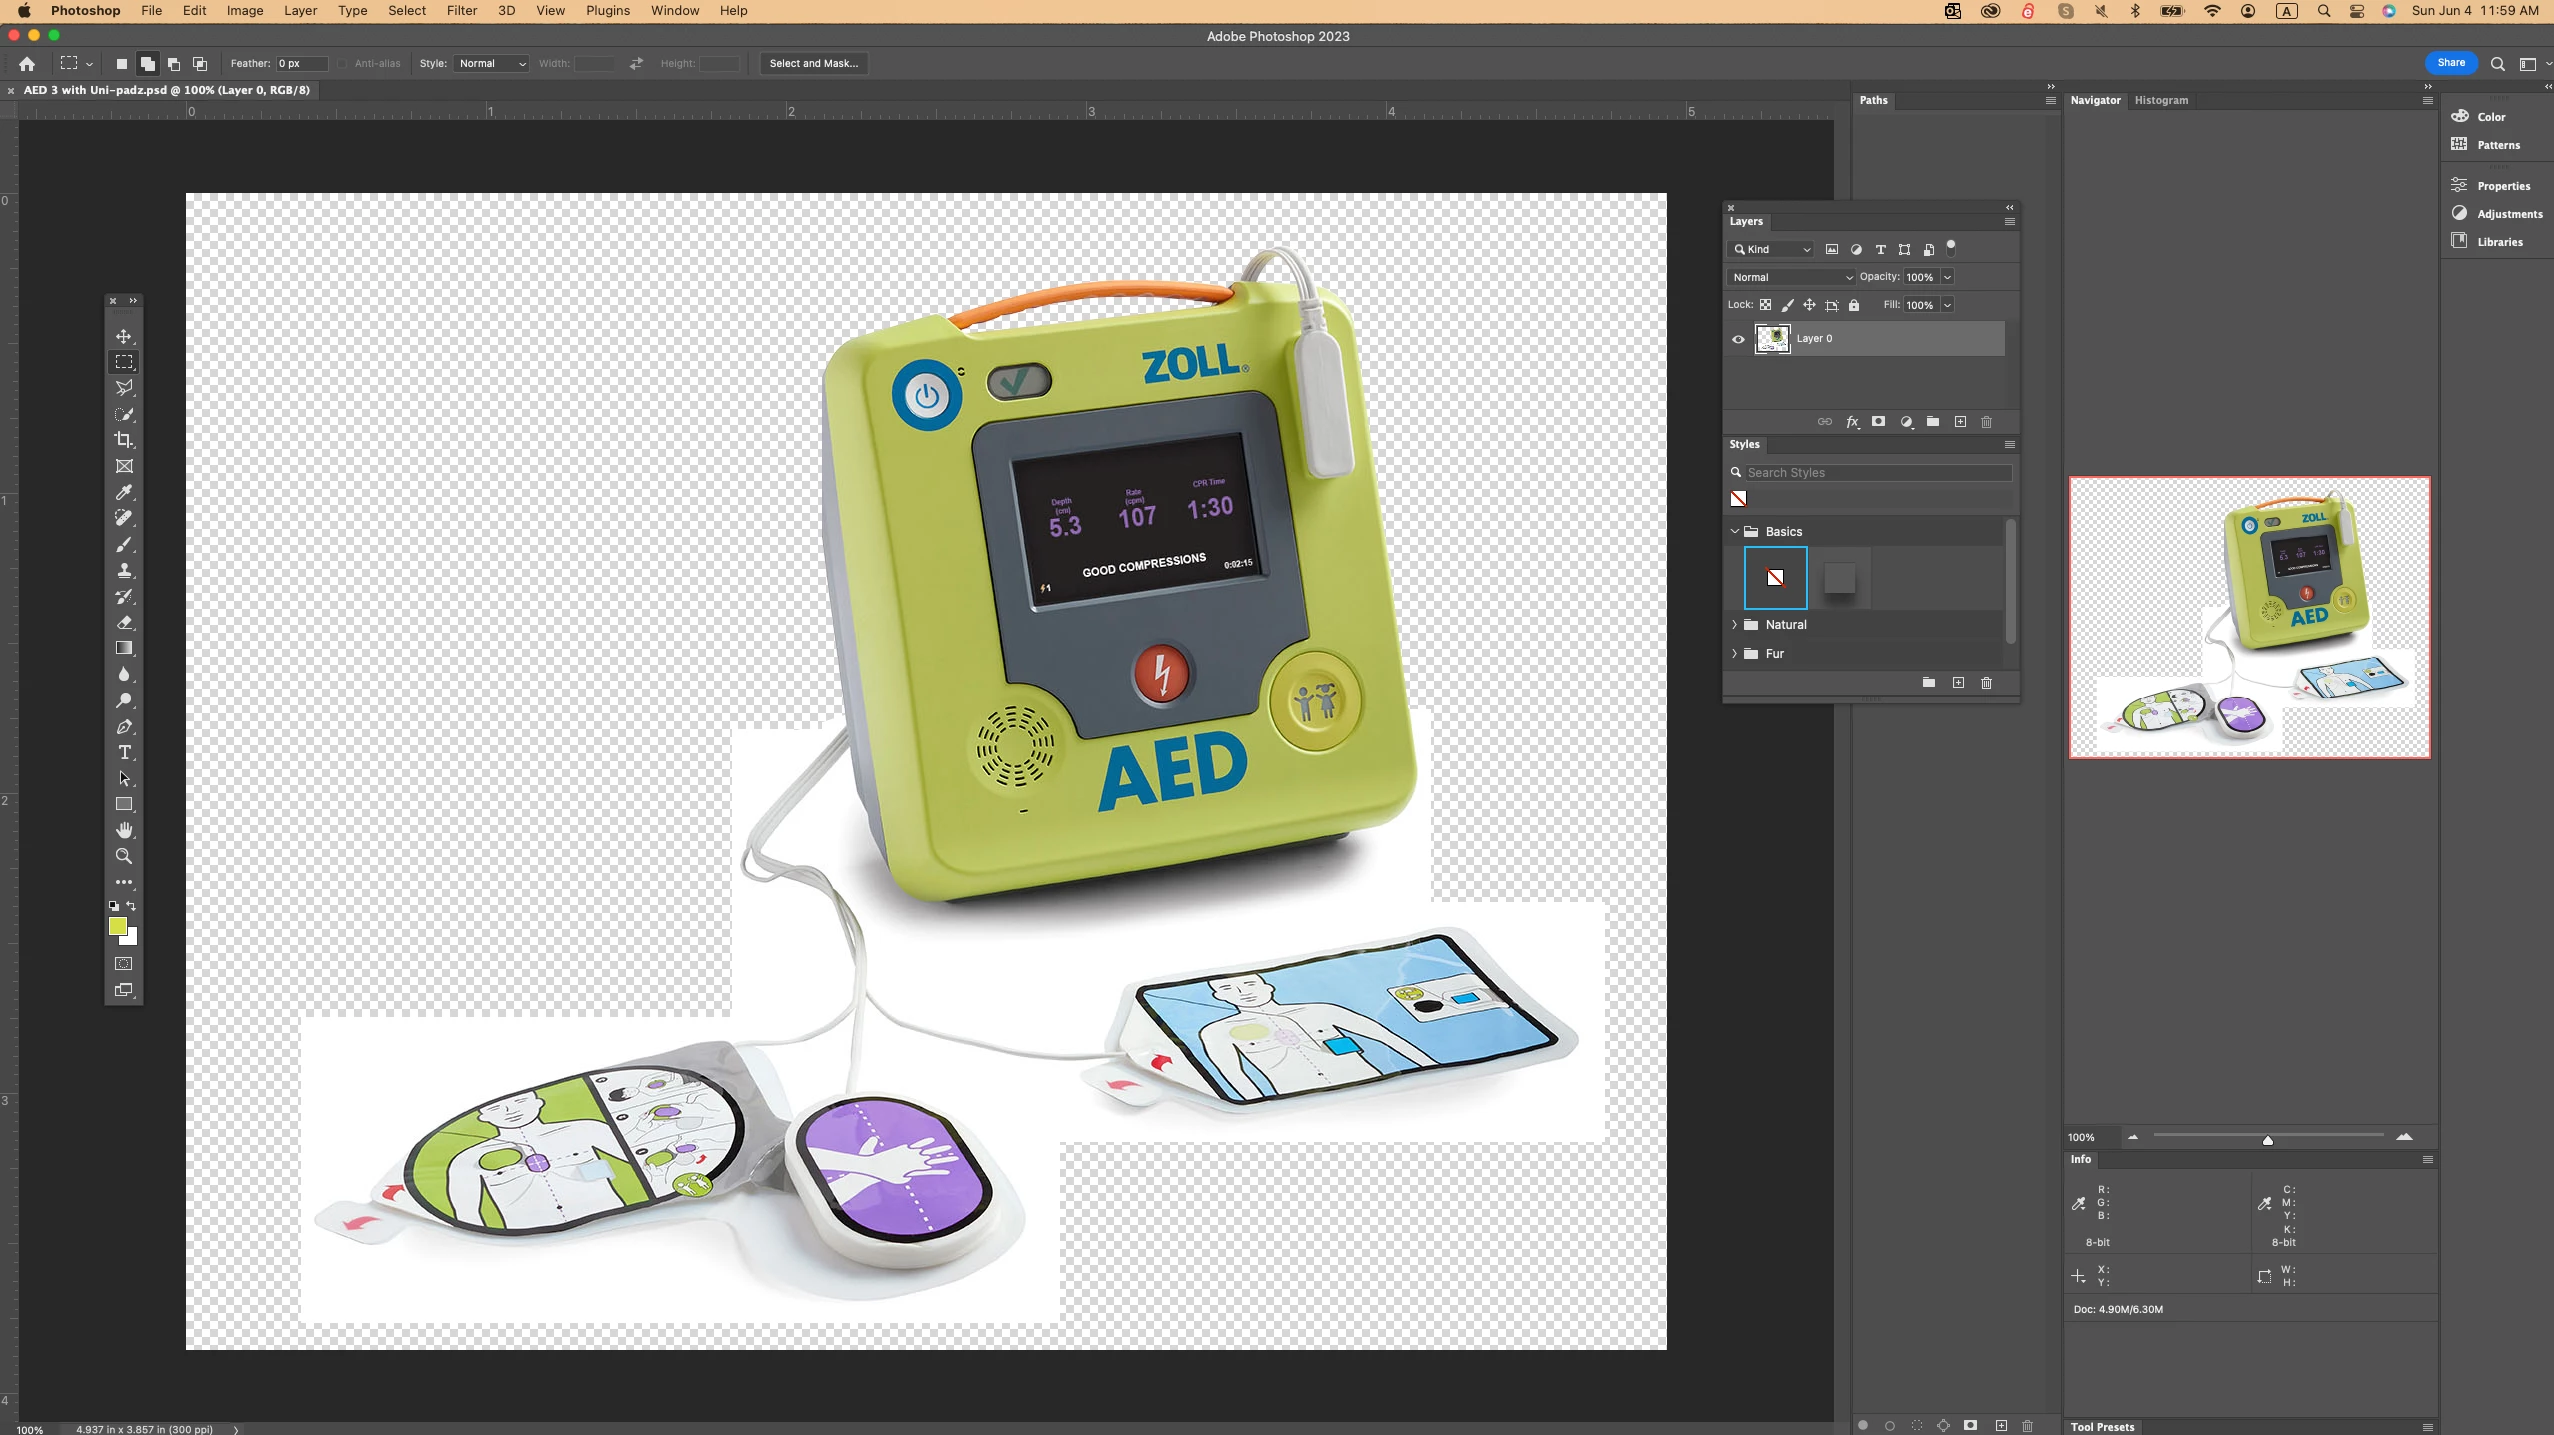Select the Eraser tool
This screenshot has height=1435, width=2554.
[x=124, y=622]
